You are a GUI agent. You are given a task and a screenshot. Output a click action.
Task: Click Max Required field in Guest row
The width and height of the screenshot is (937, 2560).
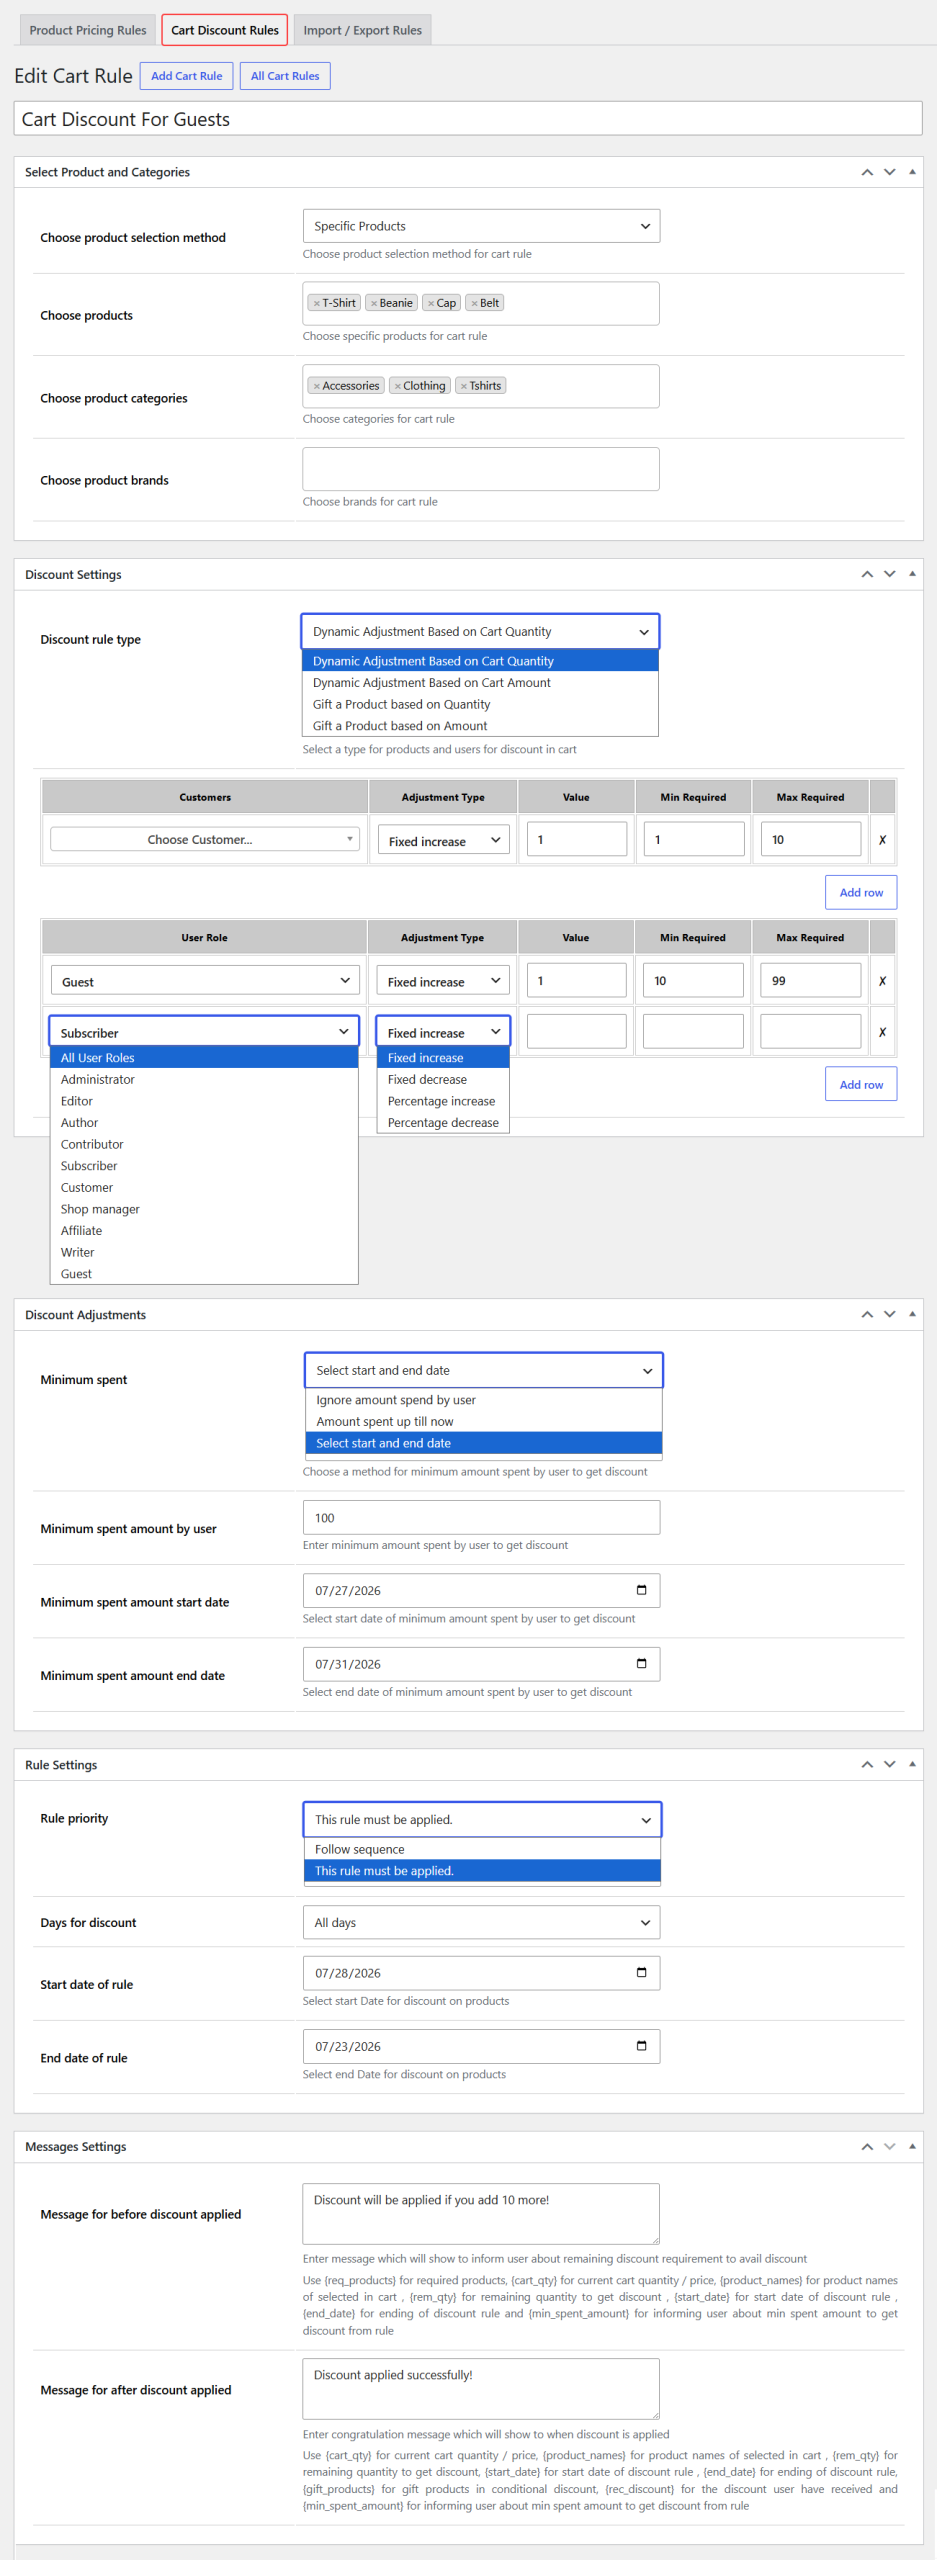coord(810,980)
